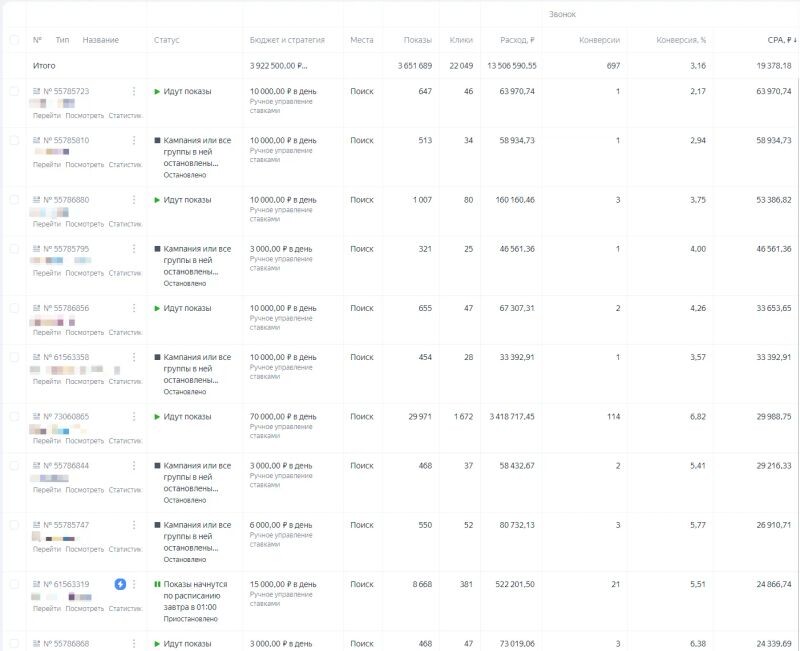Sort by the Клики column header
Image resolution: width=800 pixels, height=651 pixels.
[461, 40]
